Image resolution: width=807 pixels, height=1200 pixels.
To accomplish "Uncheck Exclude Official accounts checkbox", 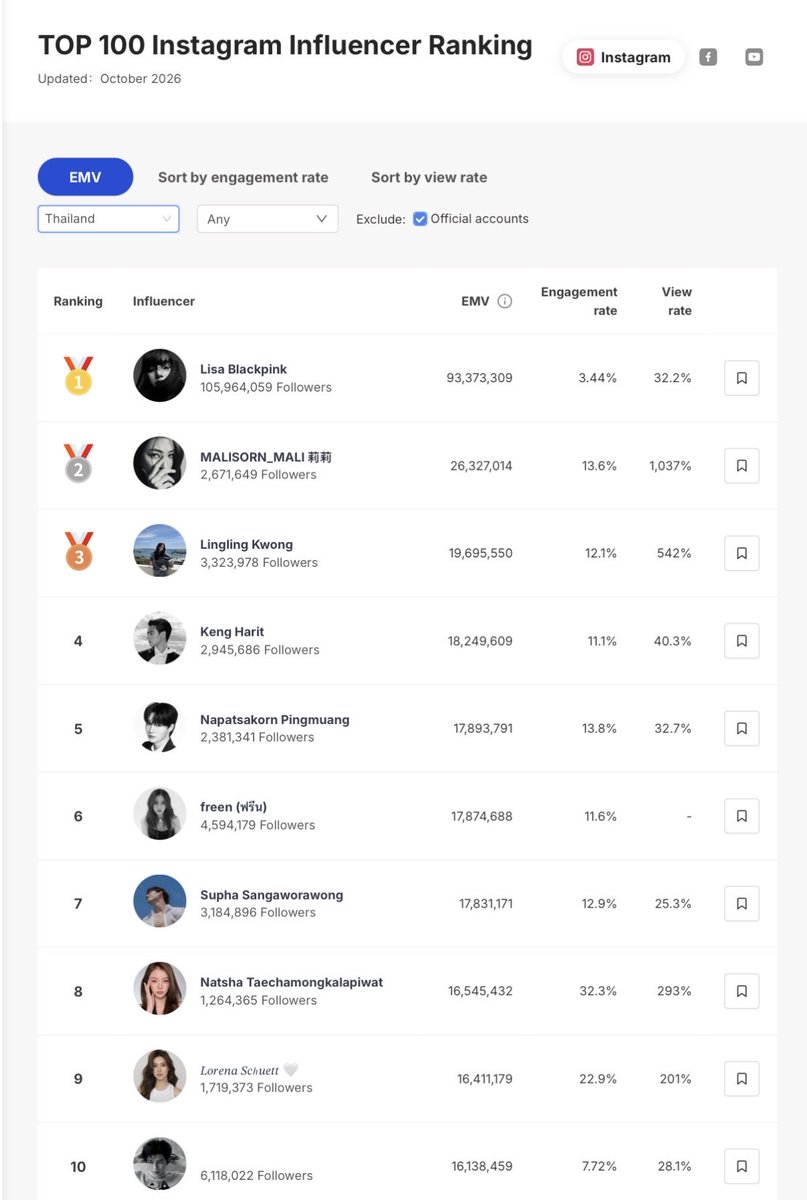I will pyautogui.click(x=420, y=219).
